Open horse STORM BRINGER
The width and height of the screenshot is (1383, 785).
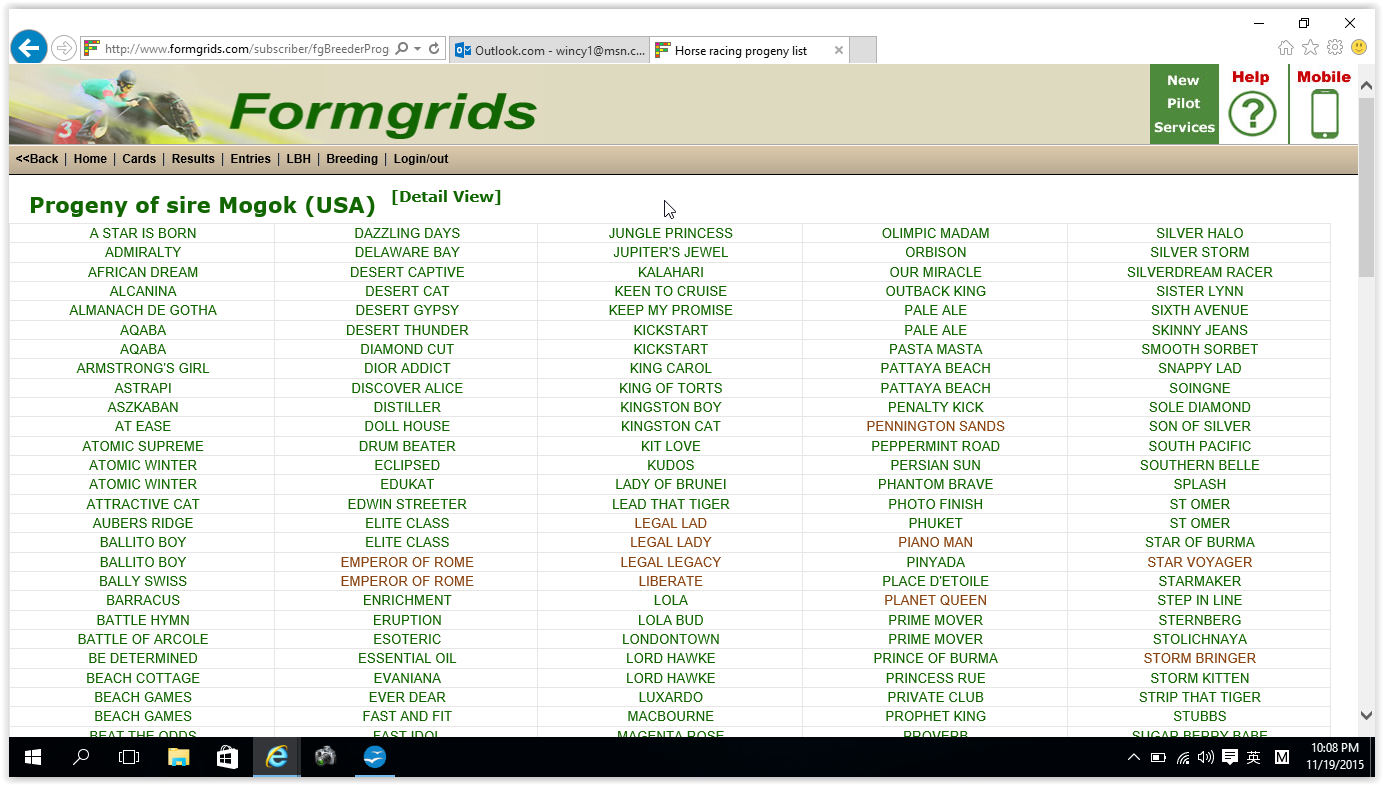(x=1200, y=658)
